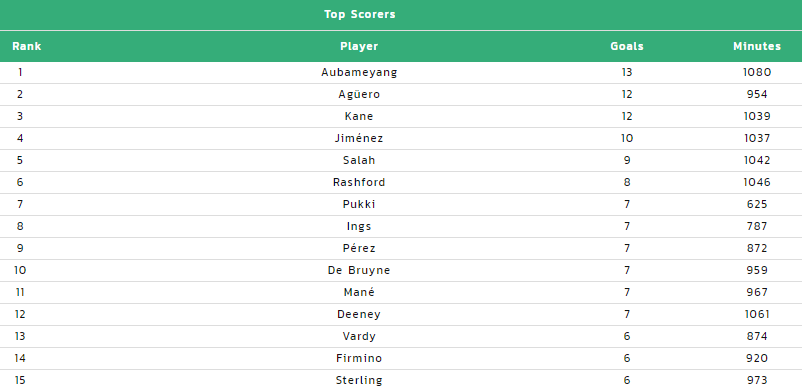Click Firmino's 920 minutes cell
Image resolution: width=802 pixels, height=391 pixels.
757,359
